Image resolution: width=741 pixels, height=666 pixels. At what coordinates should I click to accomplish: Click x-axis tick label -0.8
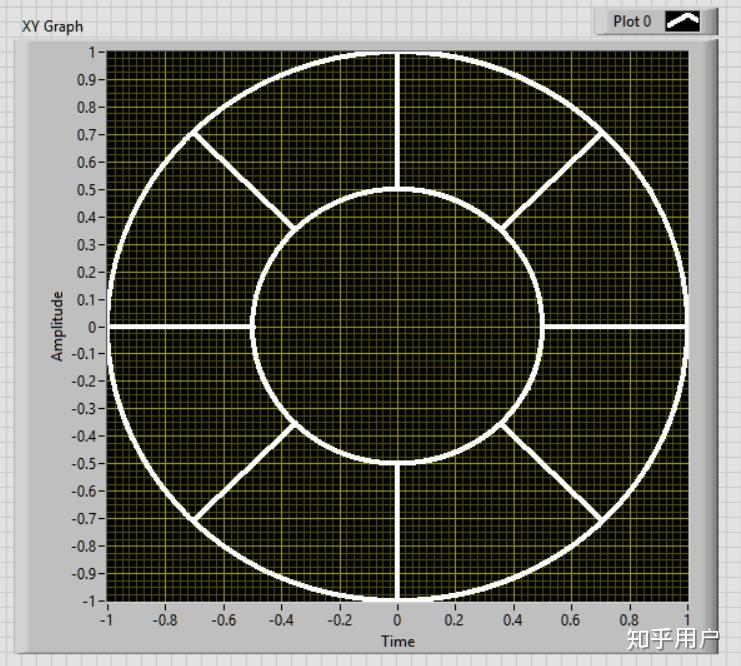[x=165, y=619]
